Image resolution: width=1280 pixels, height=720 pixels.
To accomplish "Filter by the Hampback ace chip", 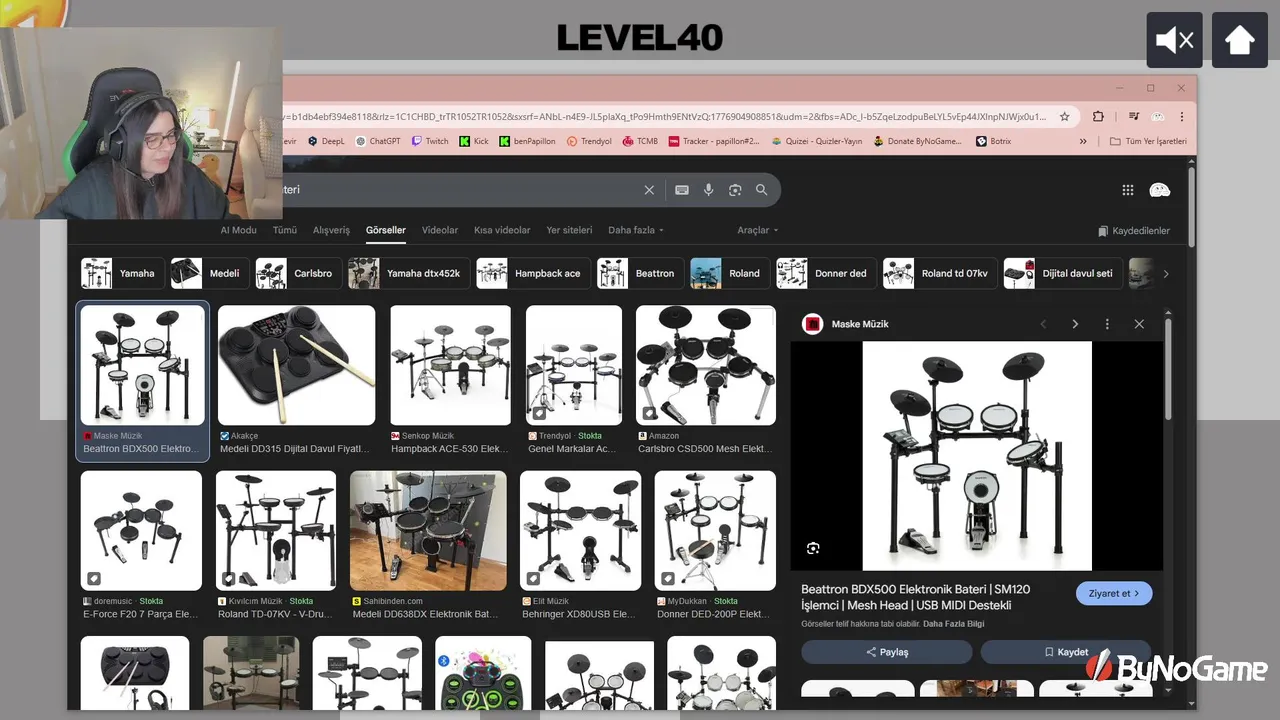I will (x=533, y=273).
